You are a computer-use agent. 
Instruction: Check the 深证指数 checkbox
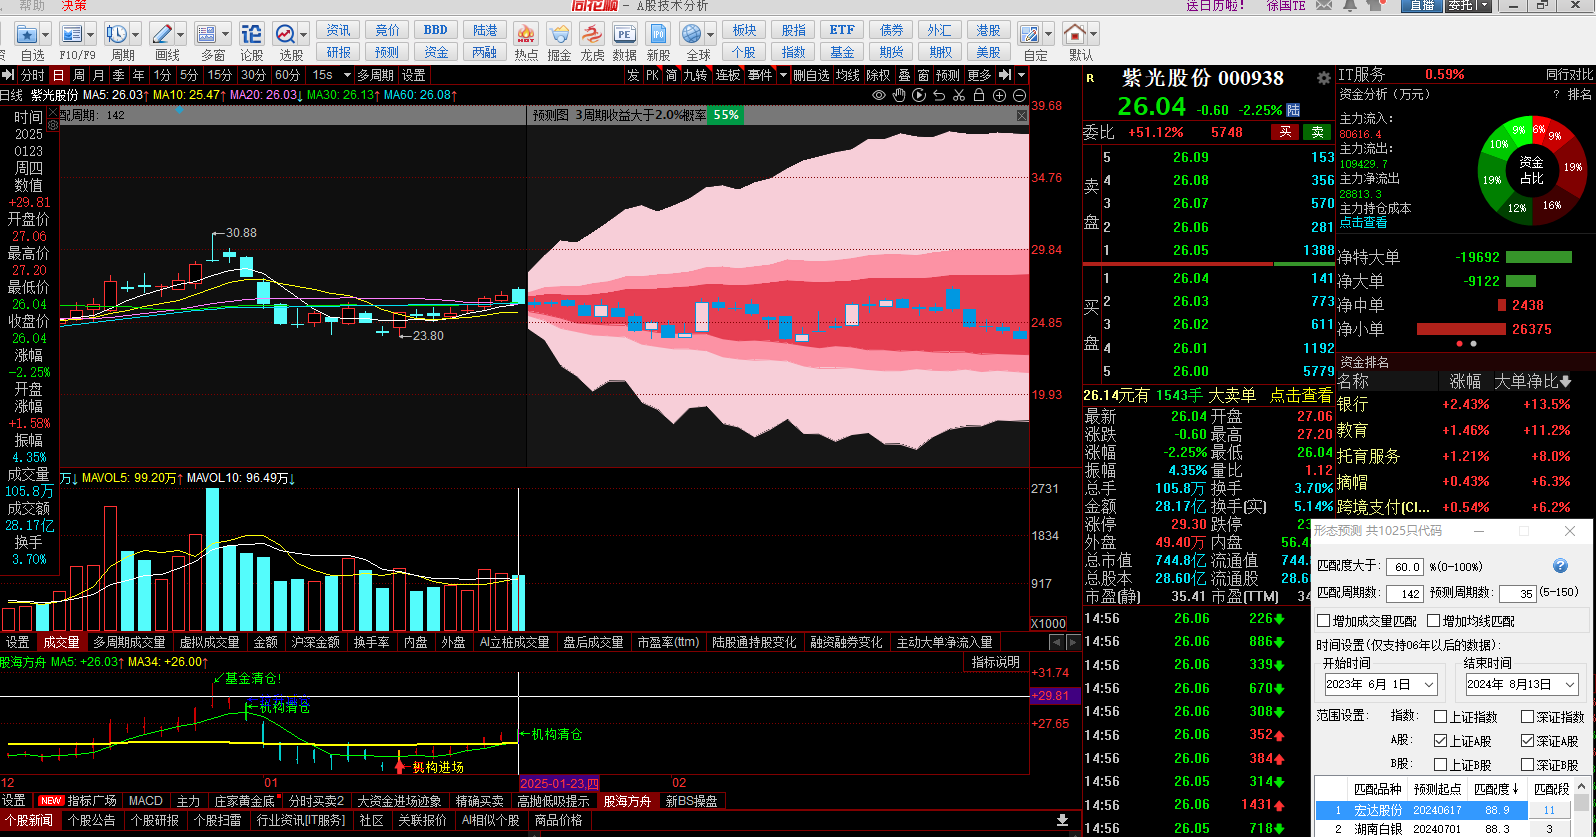1527,716
